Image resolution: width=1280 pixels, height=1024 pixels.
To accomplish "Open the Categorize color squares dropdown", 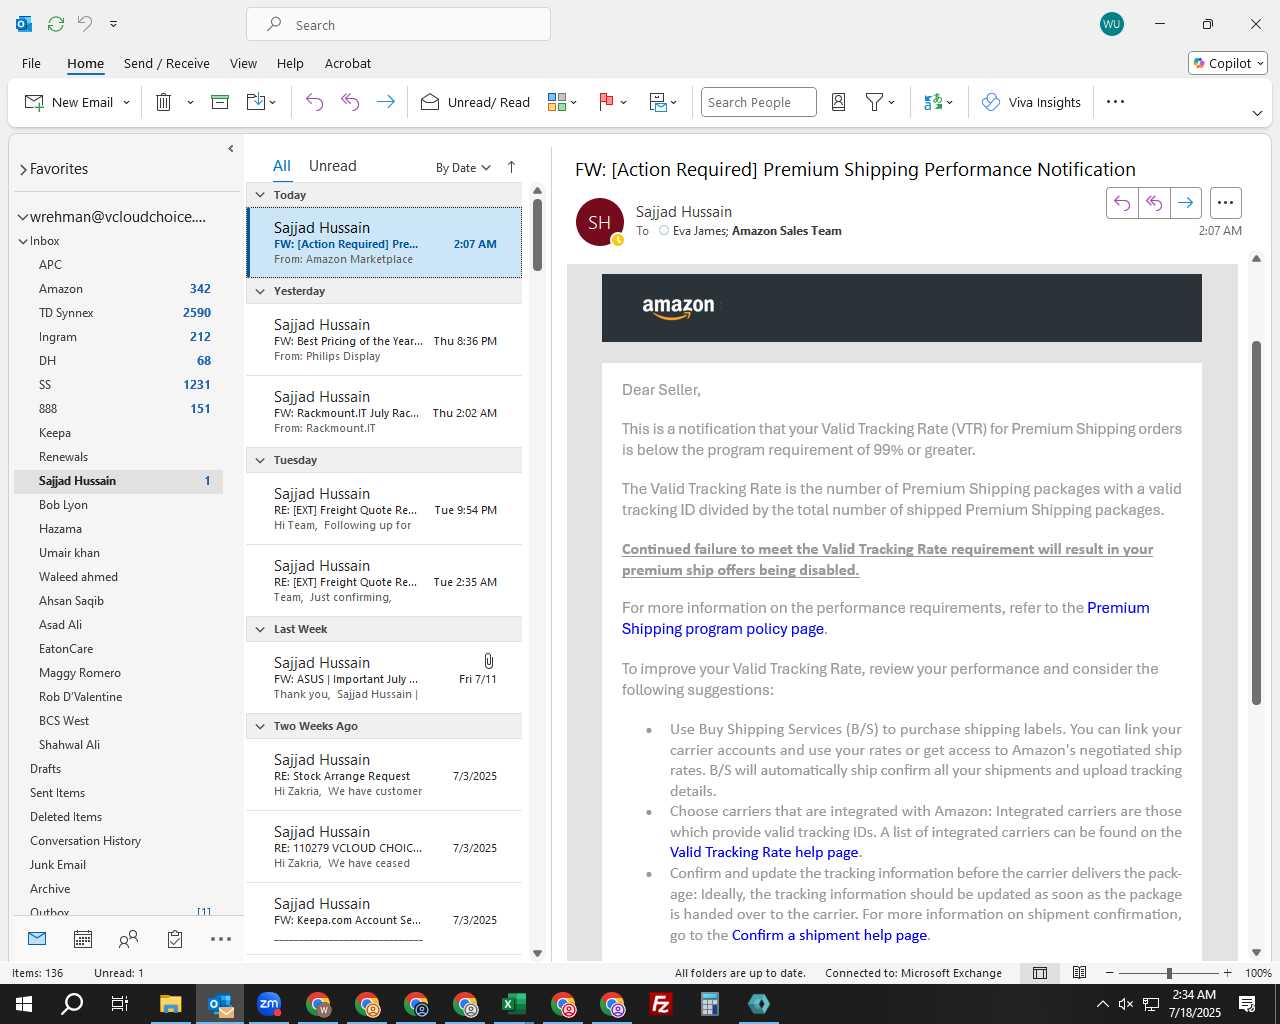I will tap(562, 102).
